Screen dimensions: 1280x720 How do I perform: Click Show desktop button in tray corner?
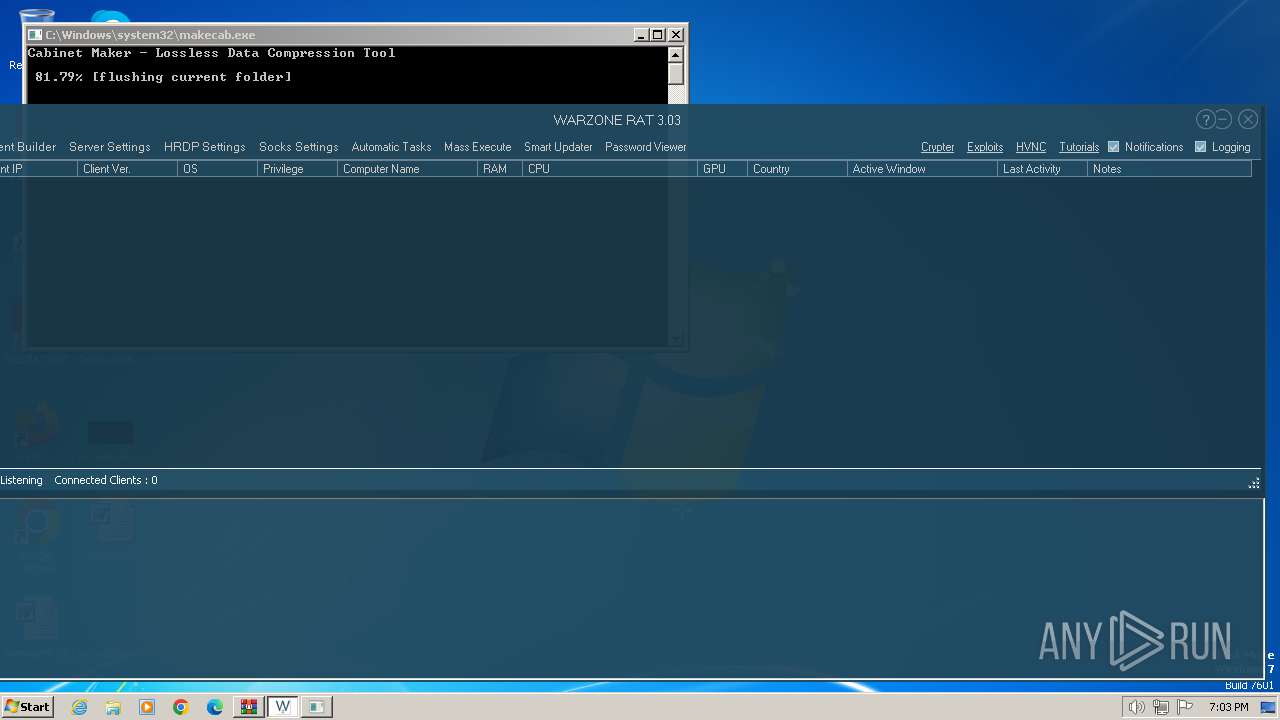pyautogui.click(x=1270, y=707)
